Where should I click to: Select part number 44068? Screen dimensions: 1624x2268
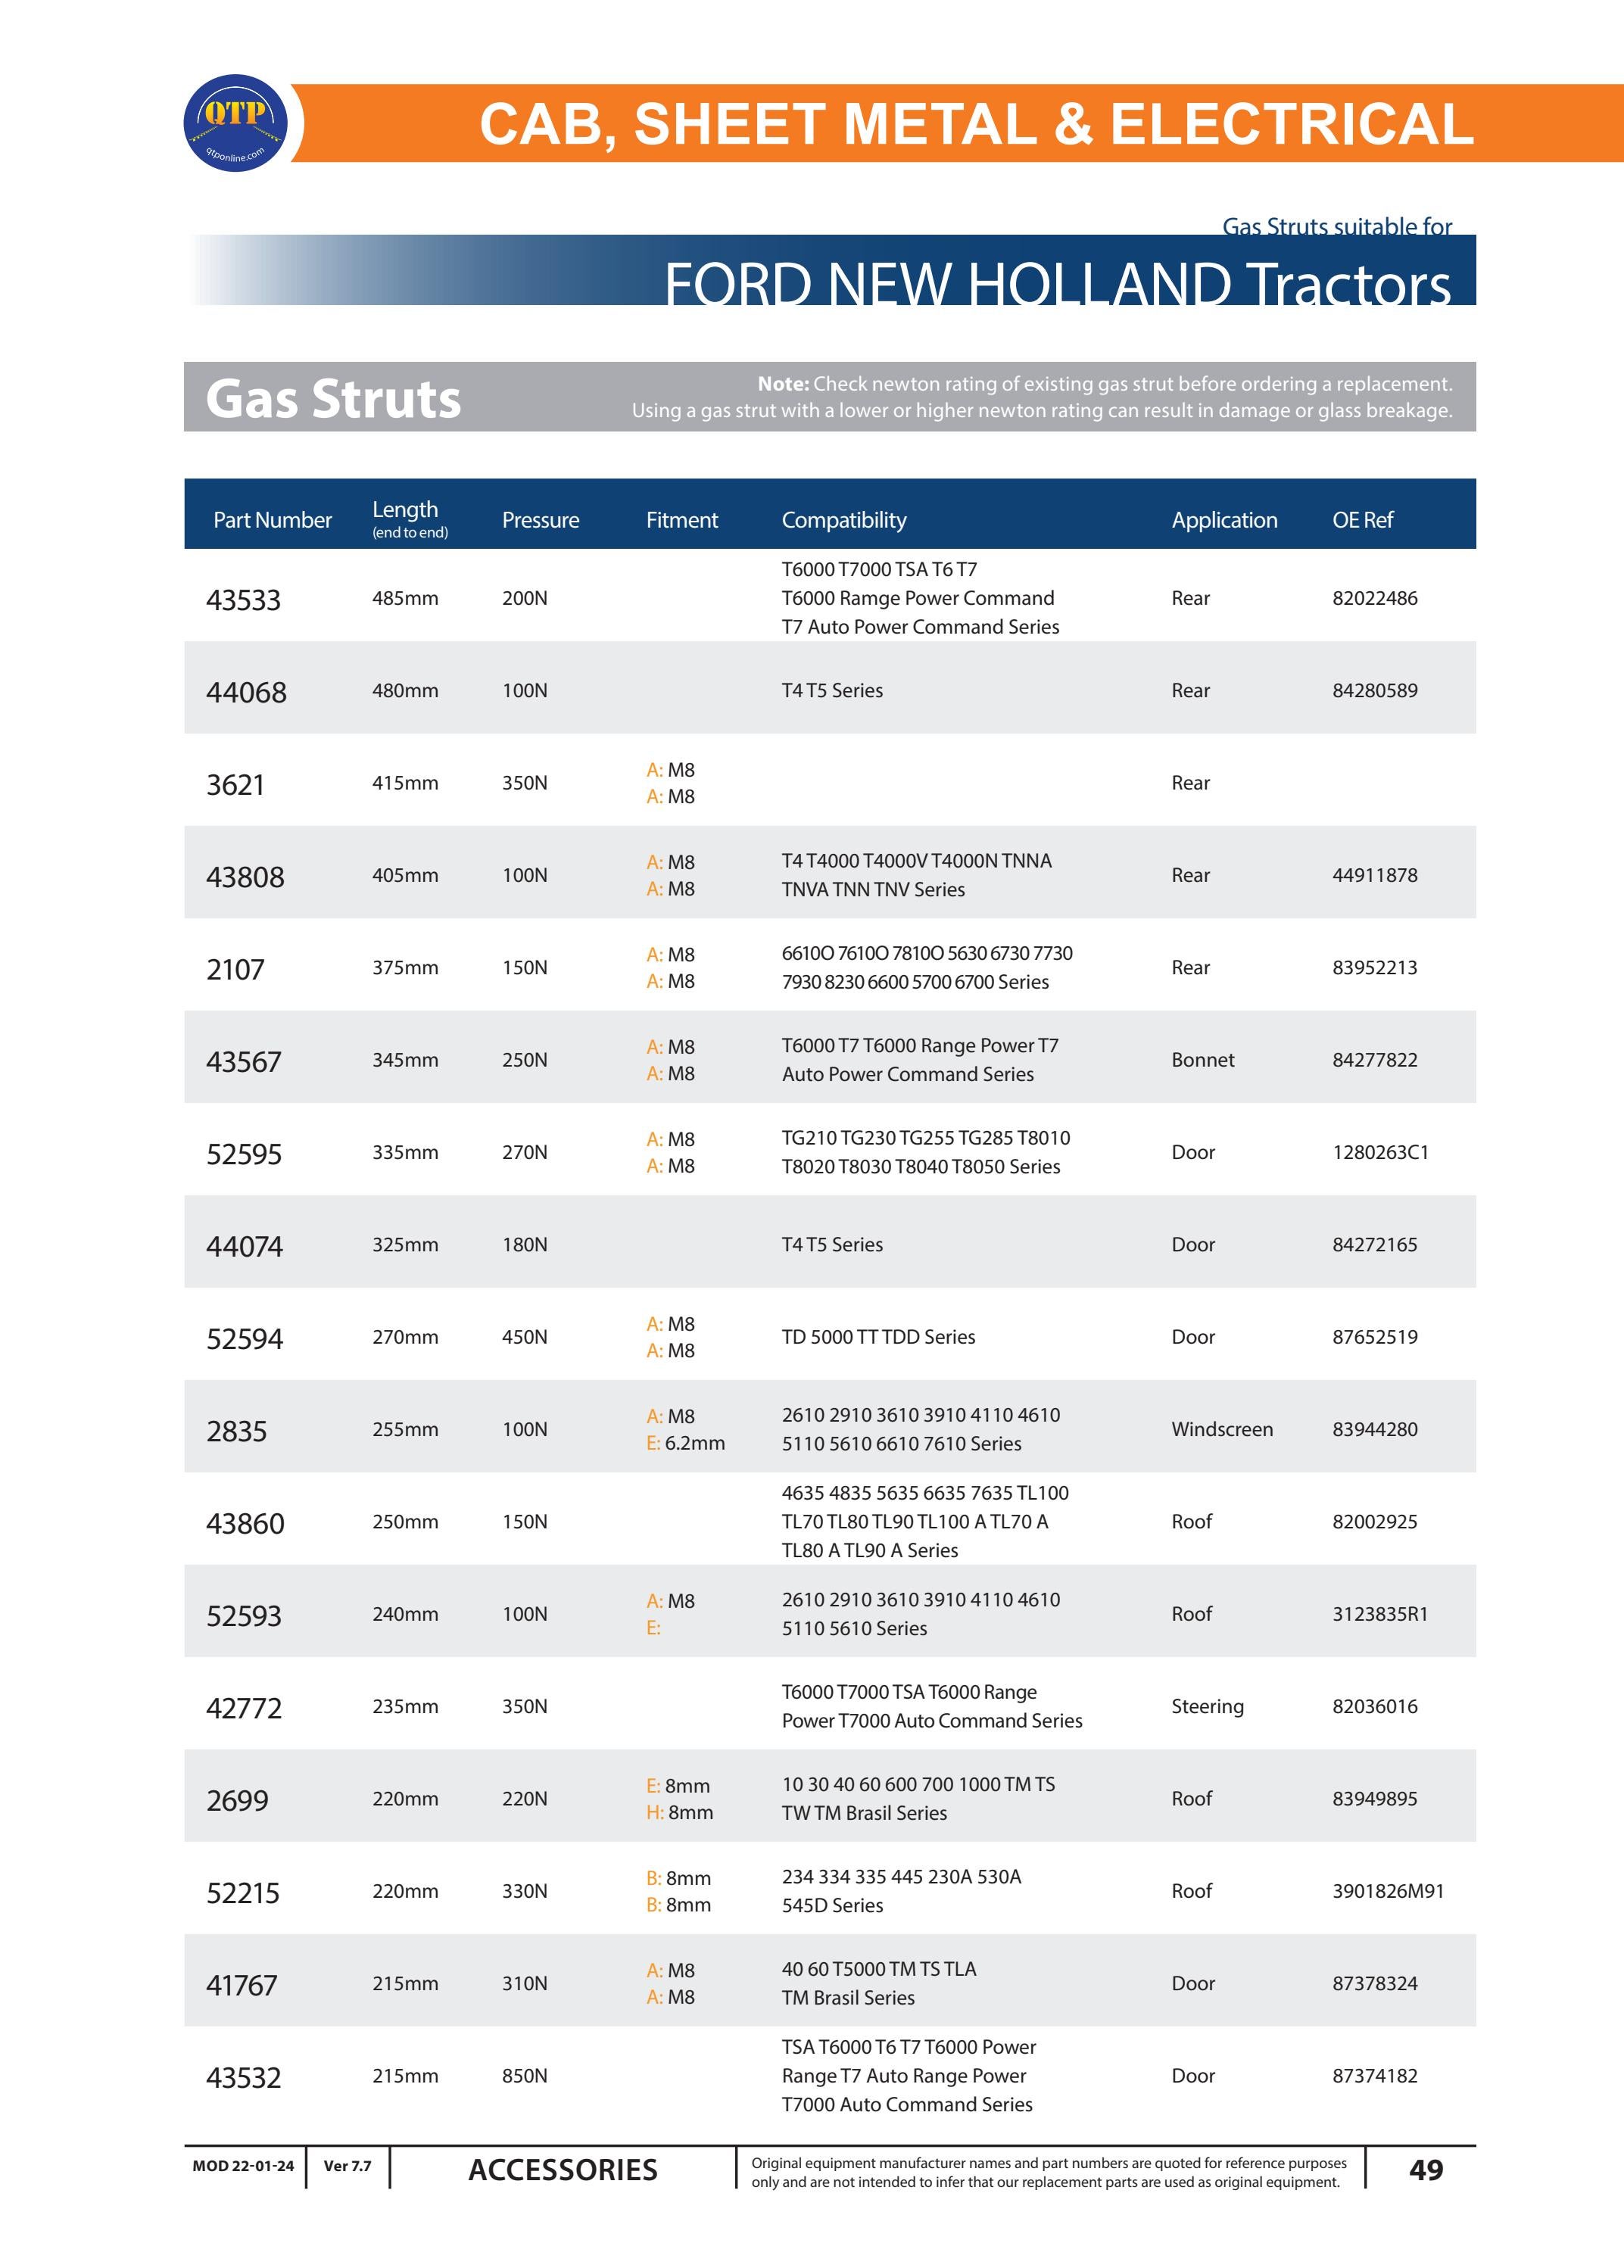(246, 692)
